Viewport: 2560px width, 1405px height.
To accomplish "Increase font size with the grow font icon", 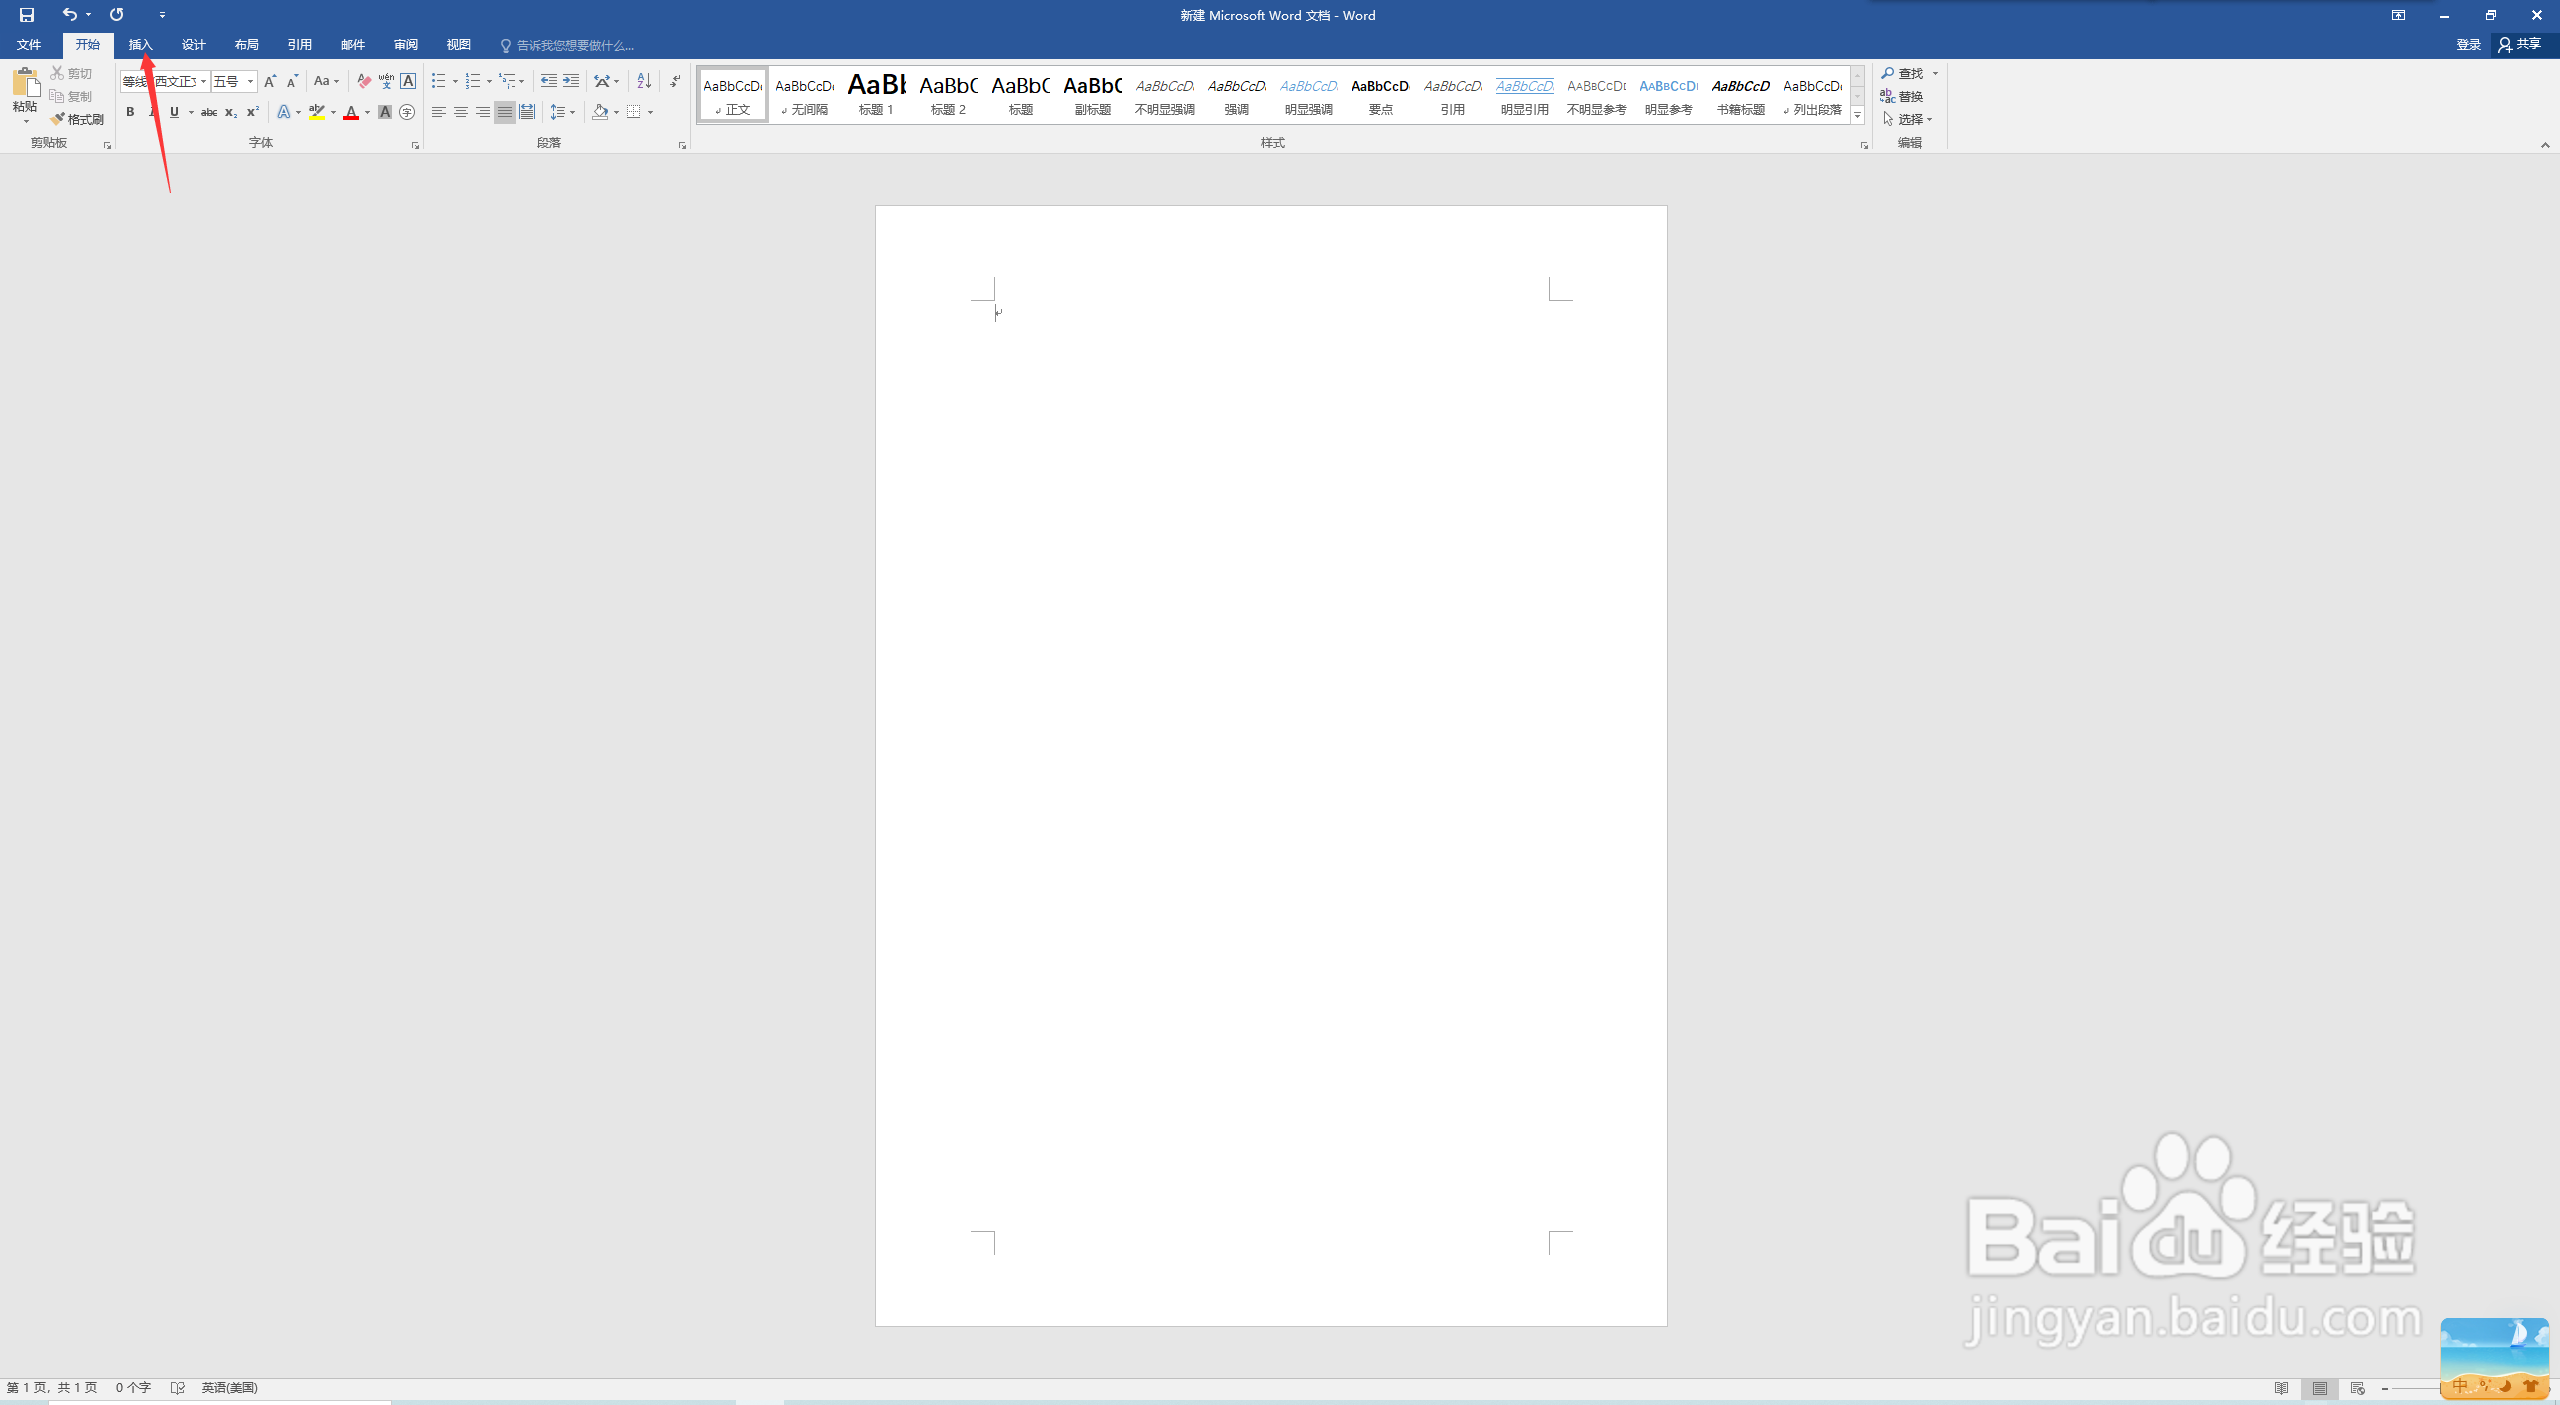I will [270, 81].
